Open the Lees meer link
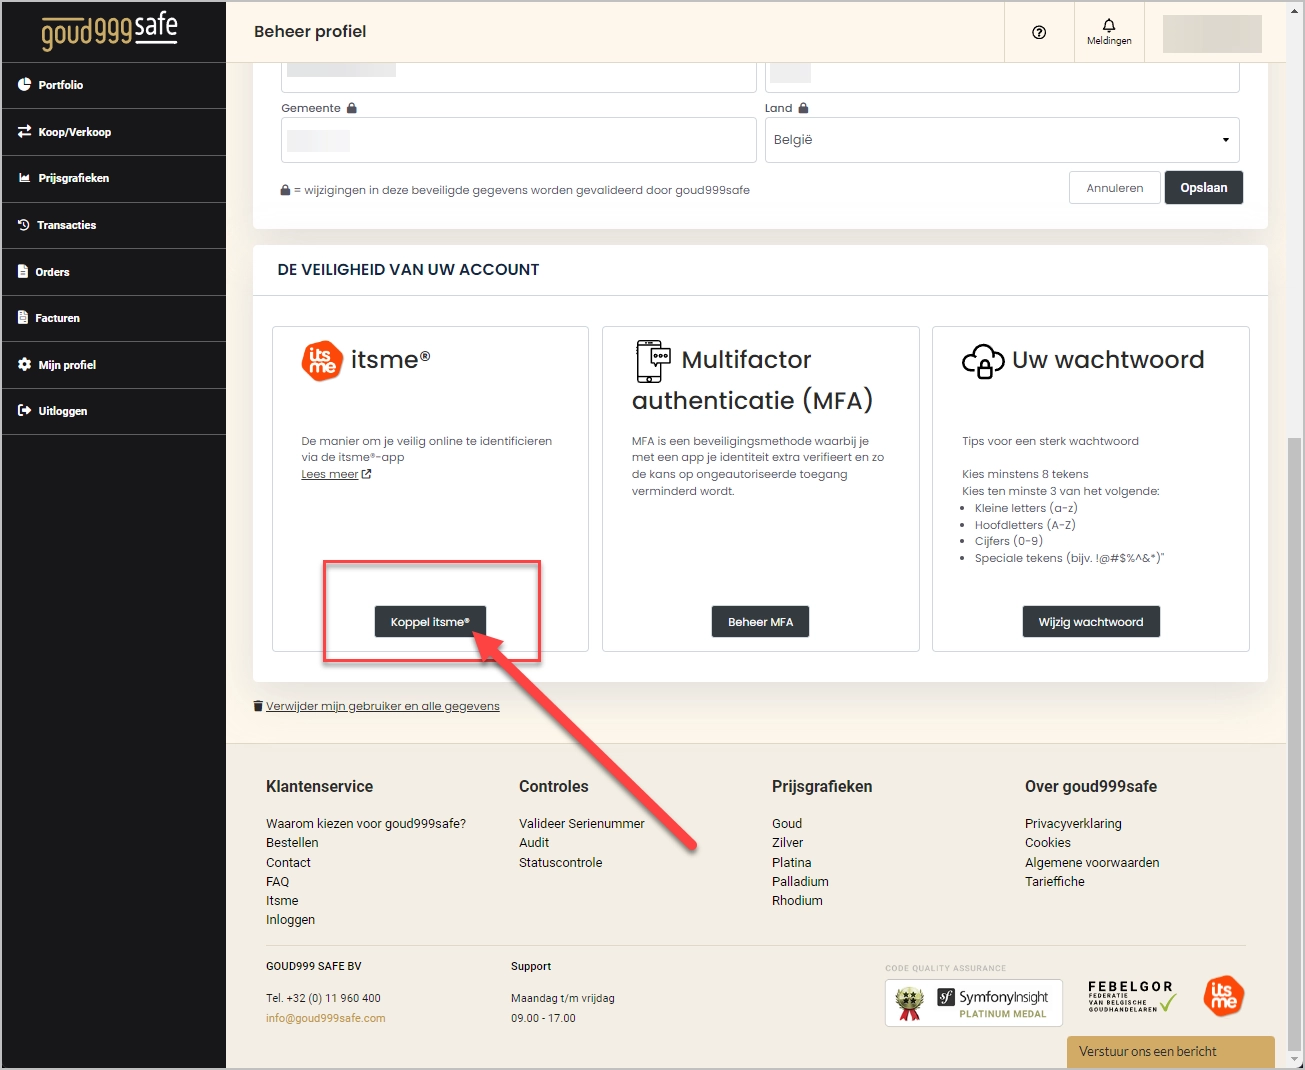The height and width of the screenshot is (1070, 1305). tap(330, 474)
